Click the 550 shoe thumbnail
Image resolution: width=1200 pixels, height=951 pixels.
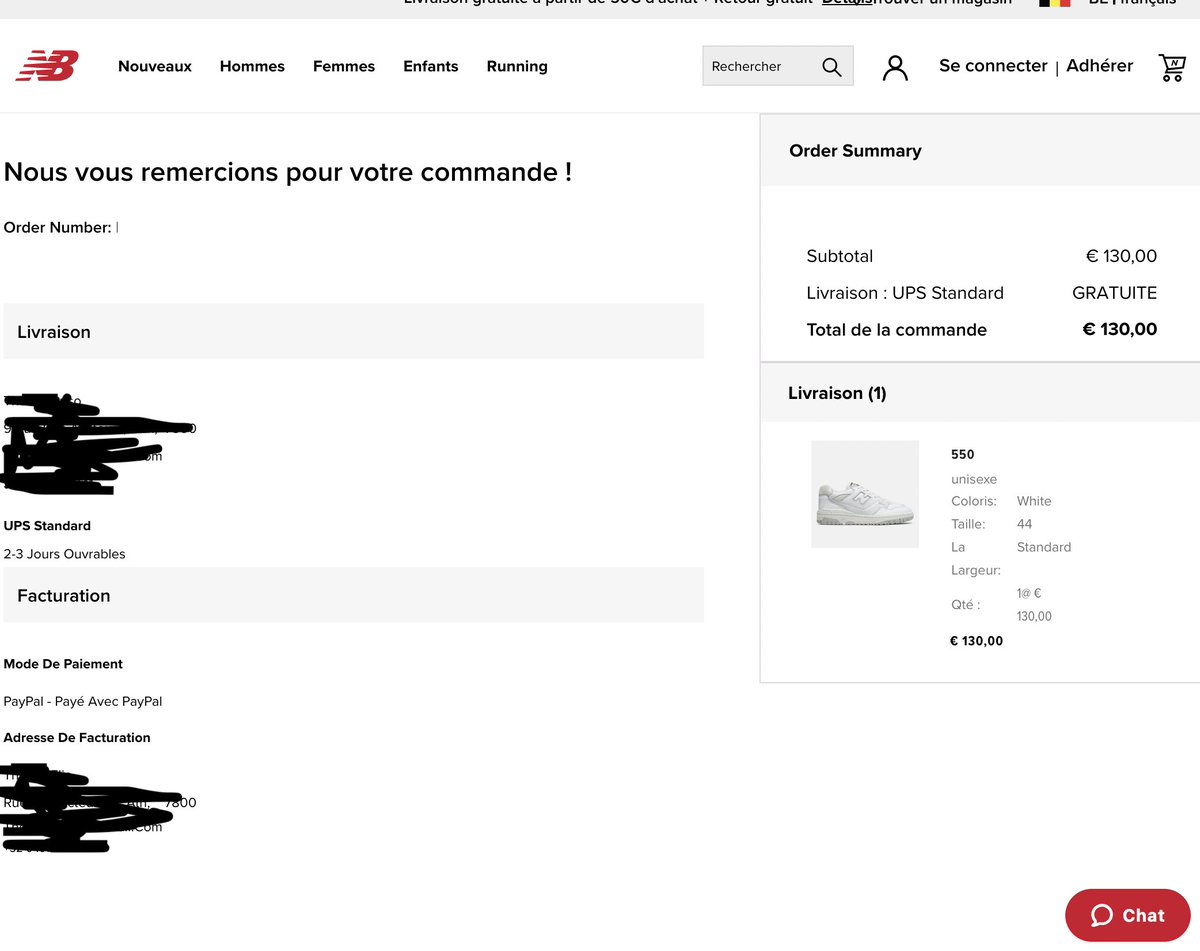click(x=865, y=494)
